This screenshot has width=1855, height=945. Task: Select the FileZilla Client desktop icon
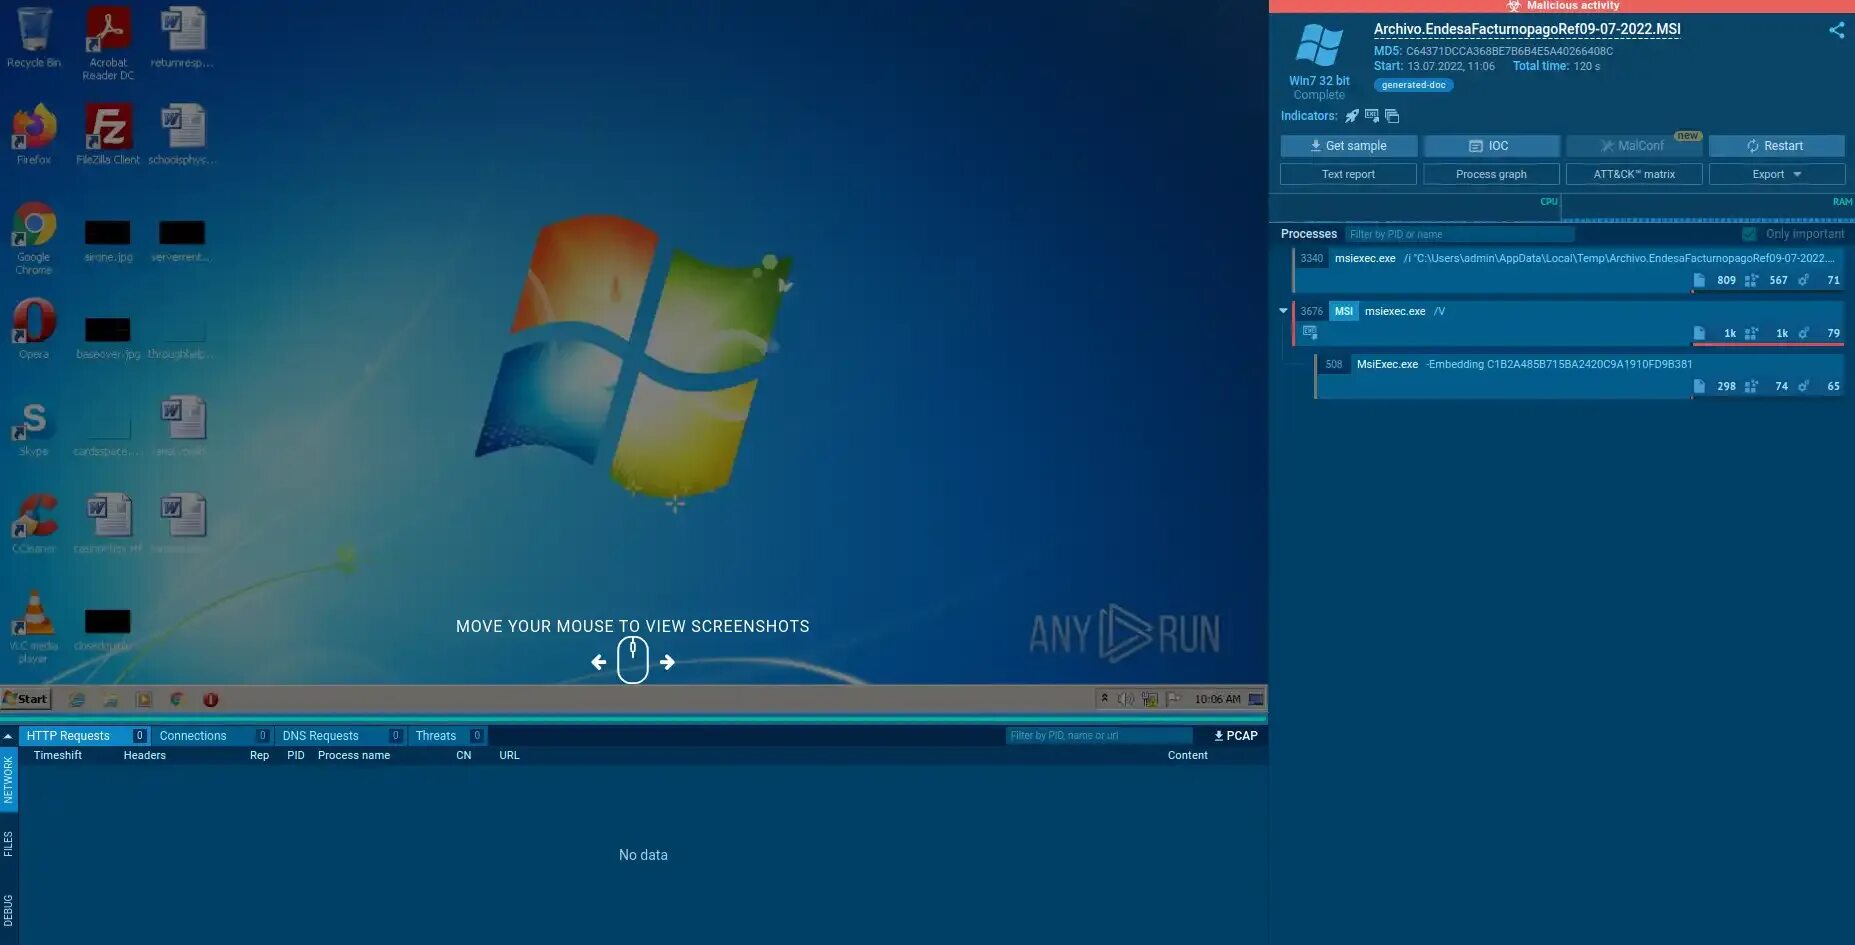pos(108,135)
